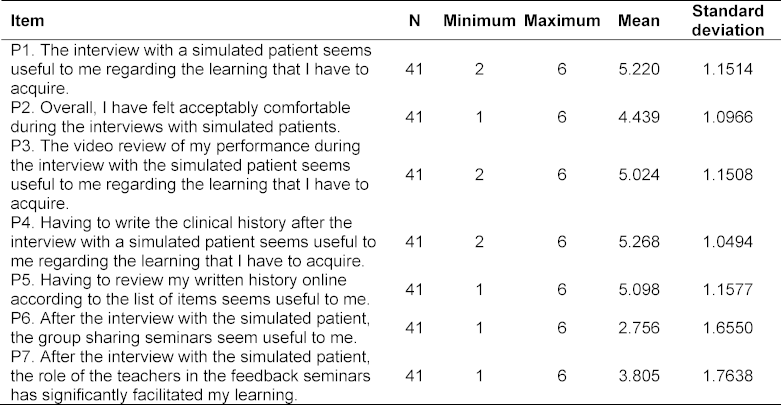Select the P3 video review item text
The height and width of the screenshot is (405, 781).
click(x=190, y=175)
